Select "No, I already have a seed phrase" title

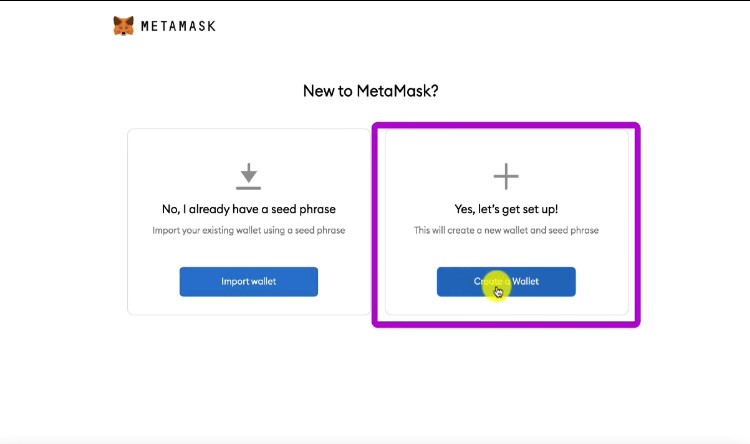(249, 210)
